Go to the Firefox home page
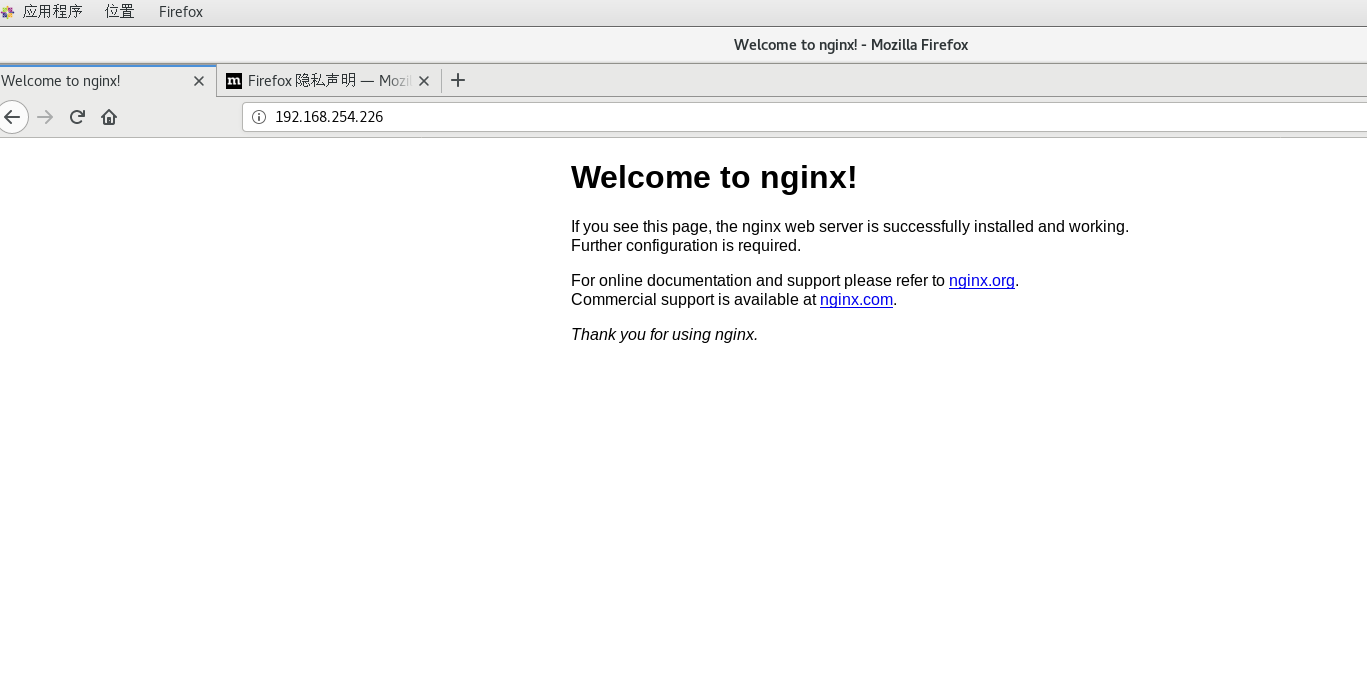Viewport: 1367px width, 678px height. click(109, 117)
